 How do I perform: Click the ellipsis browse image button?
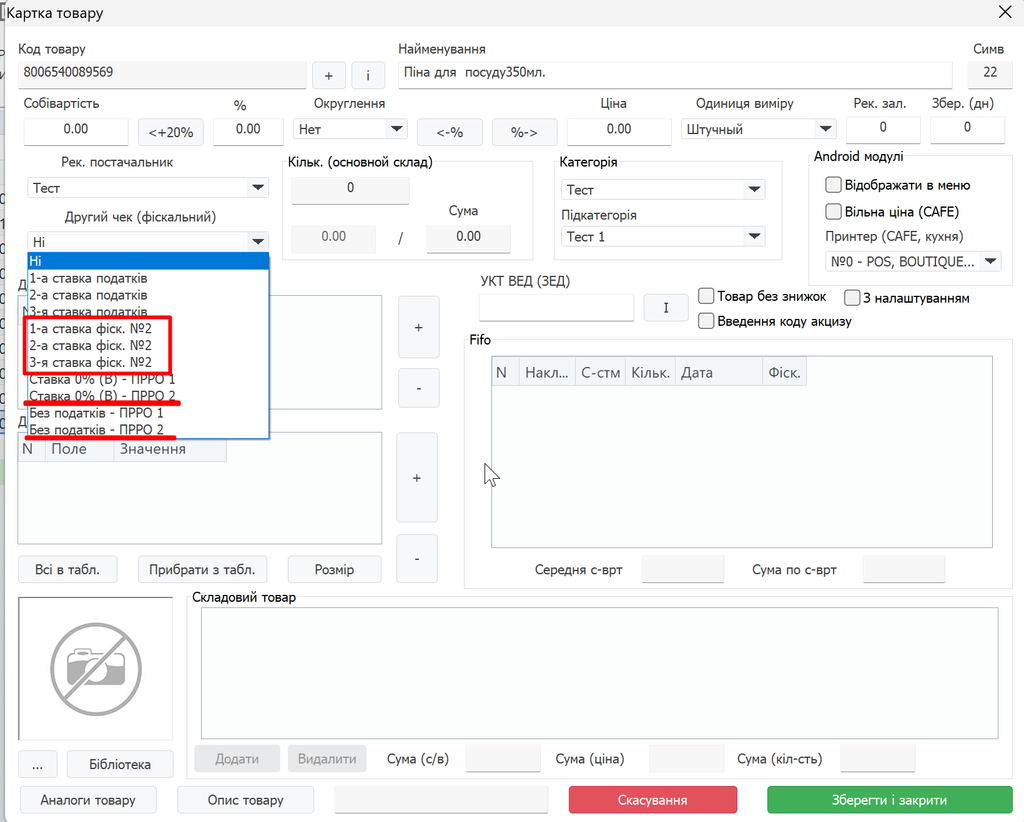pos(38,765)
